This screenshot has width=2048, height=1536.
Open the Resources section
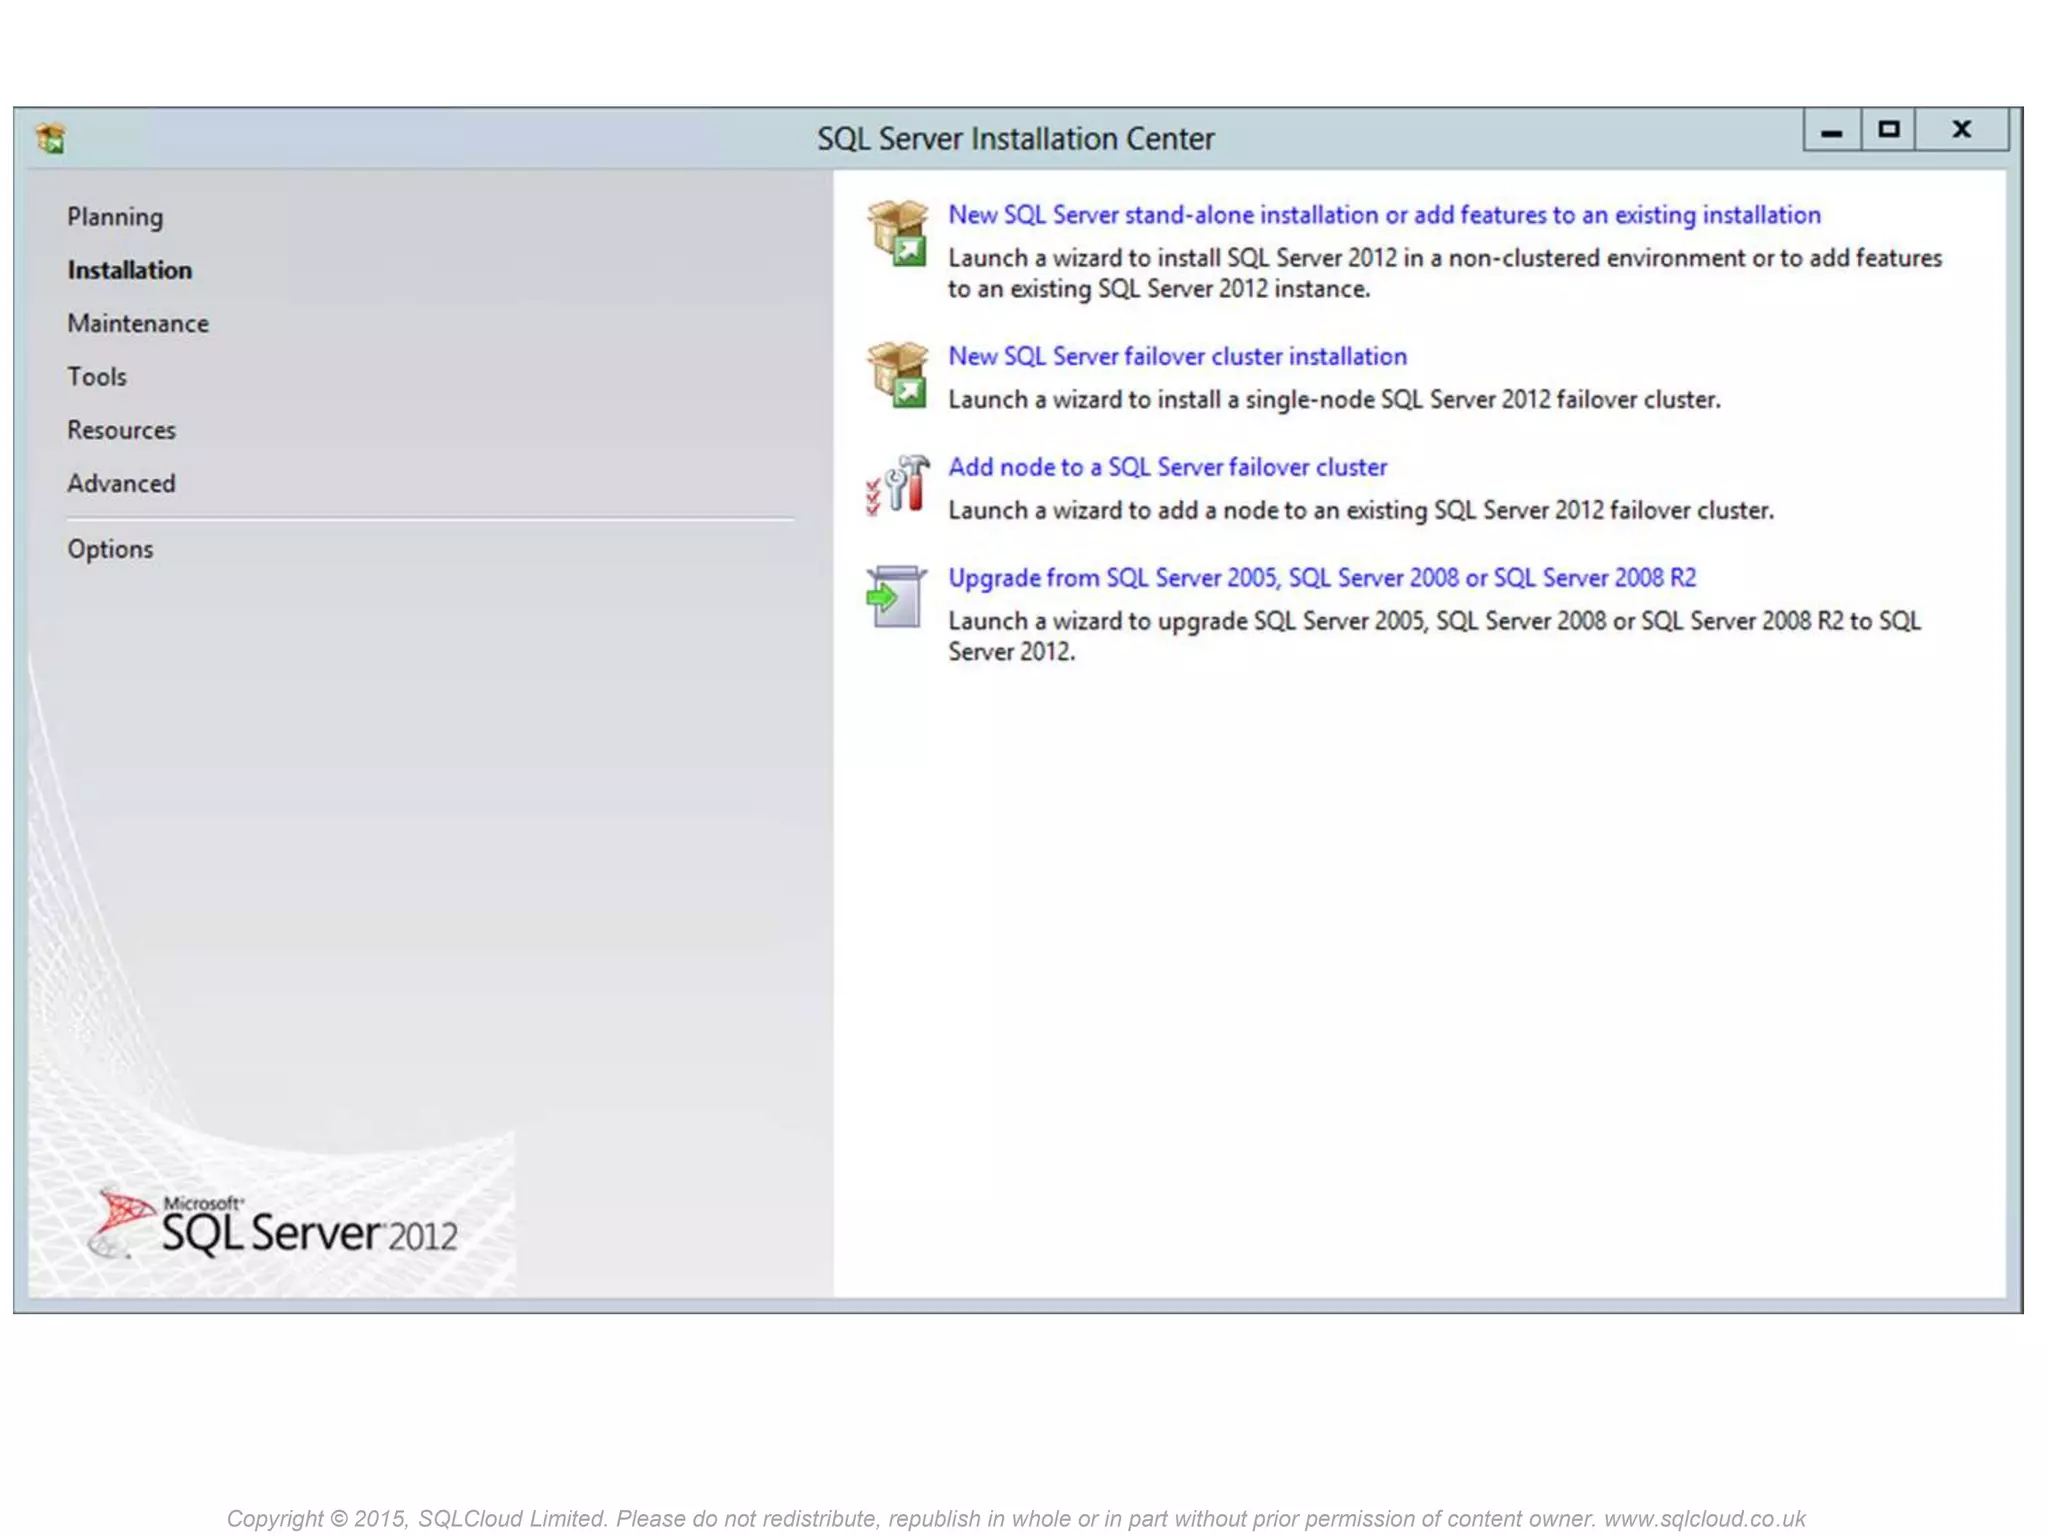click(x=121, y=430)
